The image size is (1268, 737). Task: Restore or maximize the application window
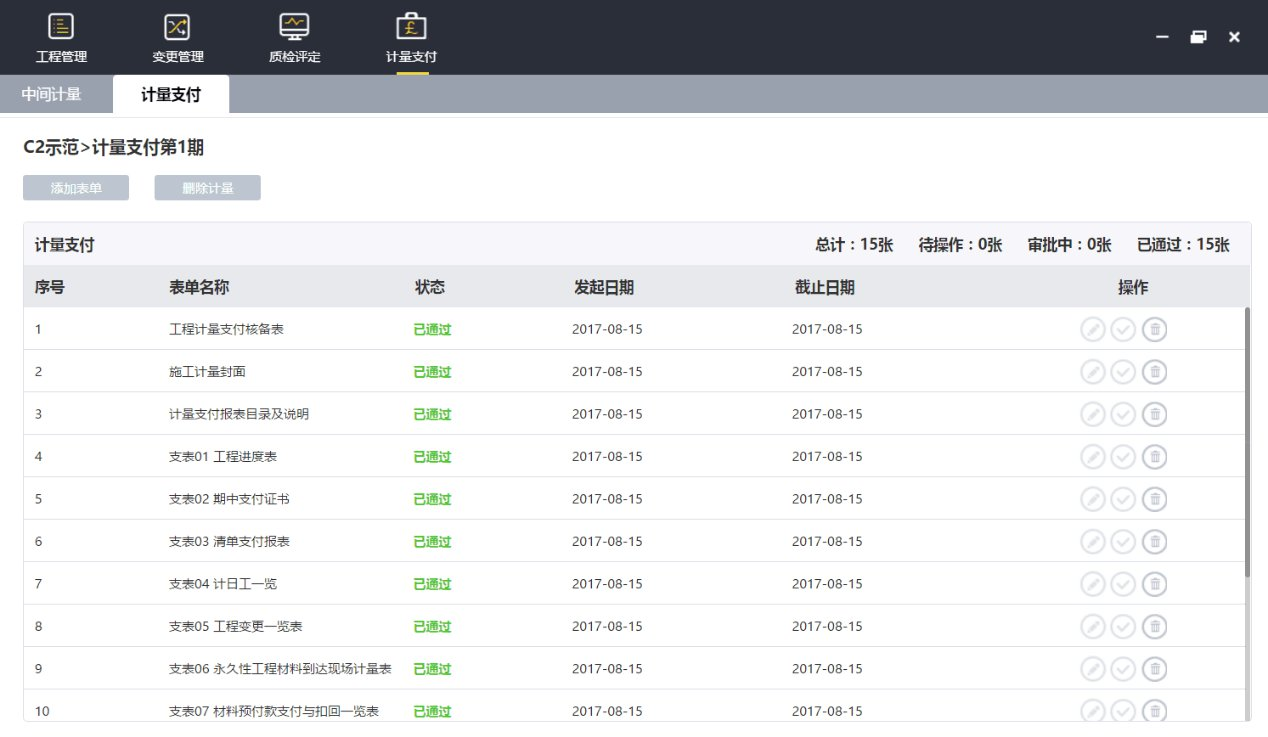[x=1198, y=37]
